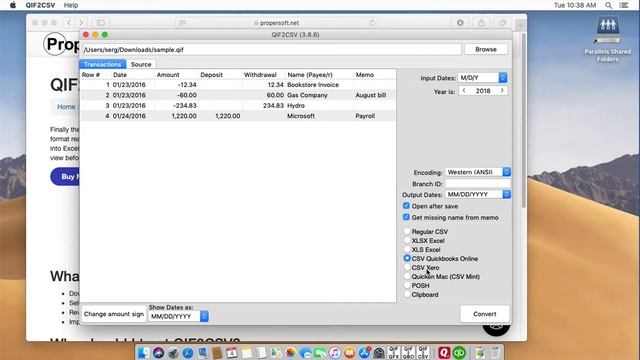Open Parallels Shared Folders desktop icon
Image resolution: width=640 pixels, height=360 pixels.
click(608, 40)
